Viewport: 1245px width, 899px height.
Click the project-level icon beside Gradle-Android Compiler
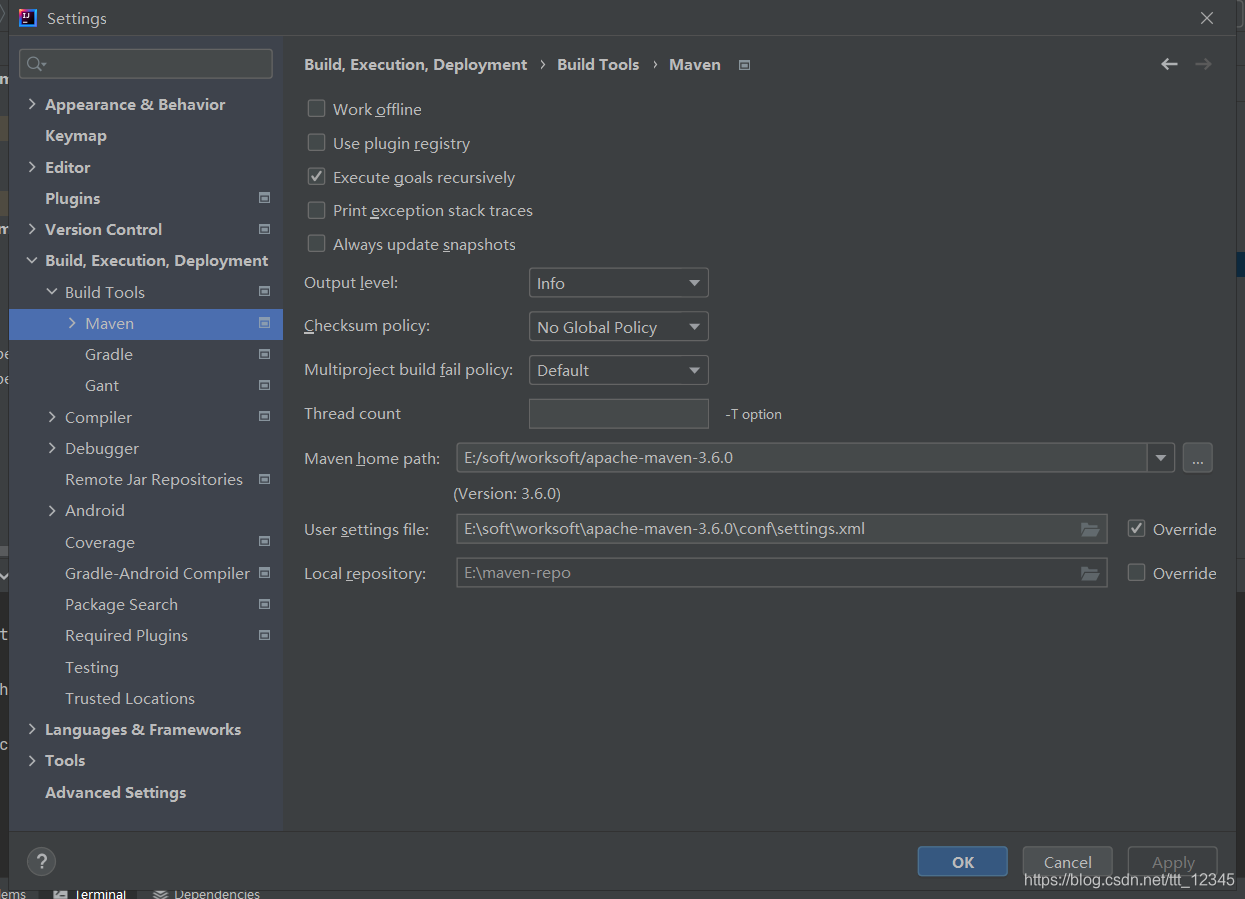coord(264,573)
